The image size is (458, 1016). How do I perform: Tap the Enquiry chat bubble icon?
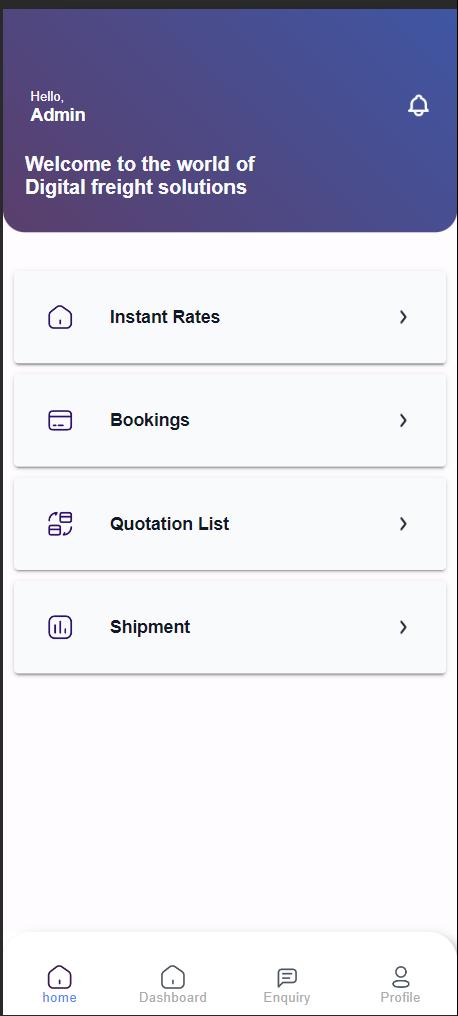tap(287, 976)
